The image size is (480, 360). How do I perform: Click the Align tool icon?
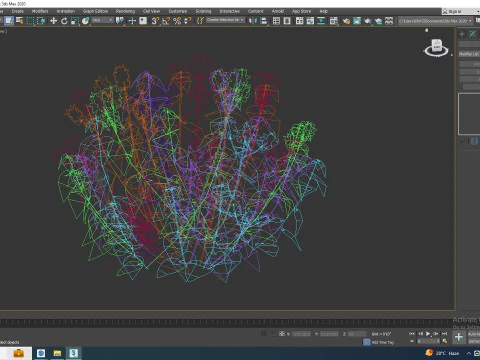[264, 21]
